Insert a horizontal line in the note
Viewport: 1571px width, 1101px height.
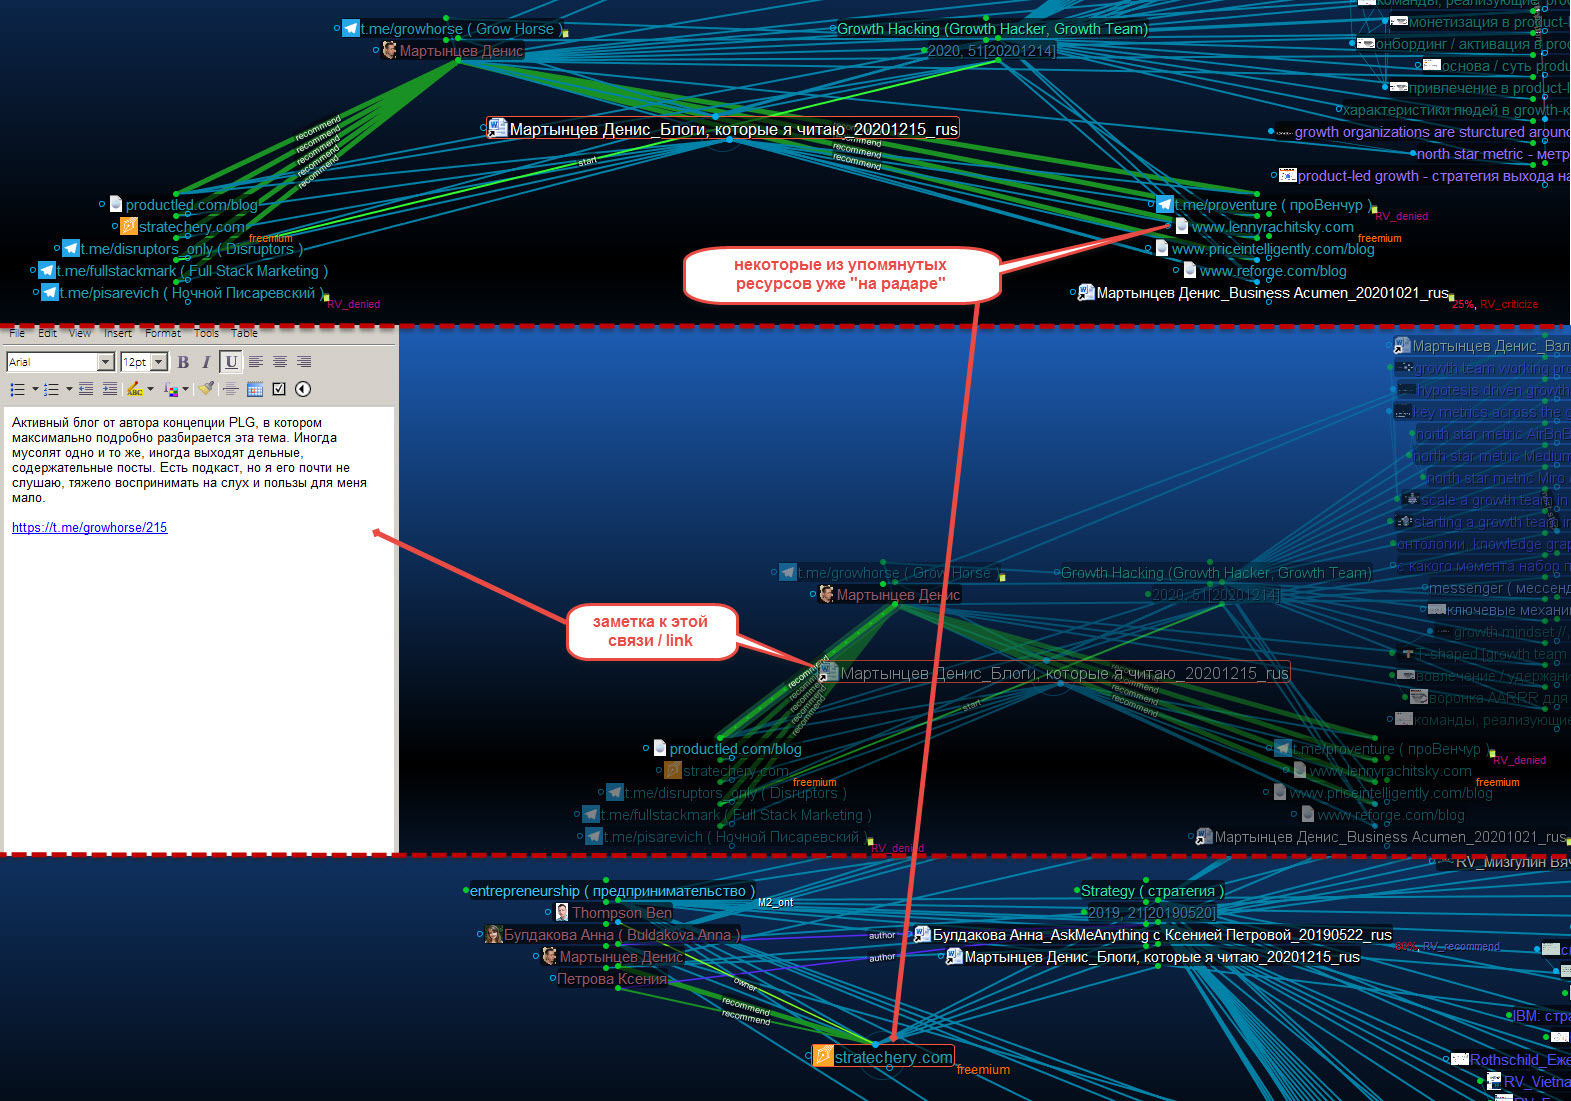[231, 389]
